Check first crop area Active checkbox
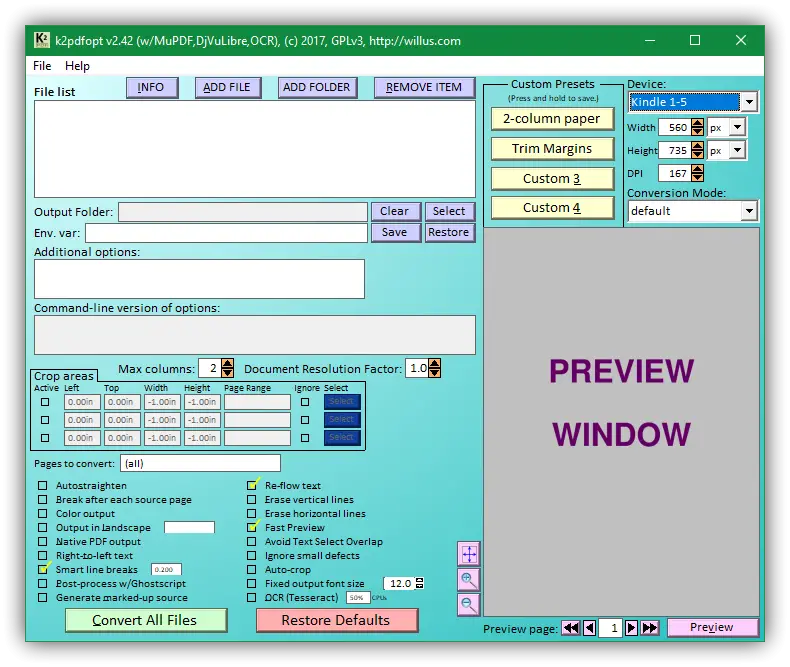 point(45,402)
